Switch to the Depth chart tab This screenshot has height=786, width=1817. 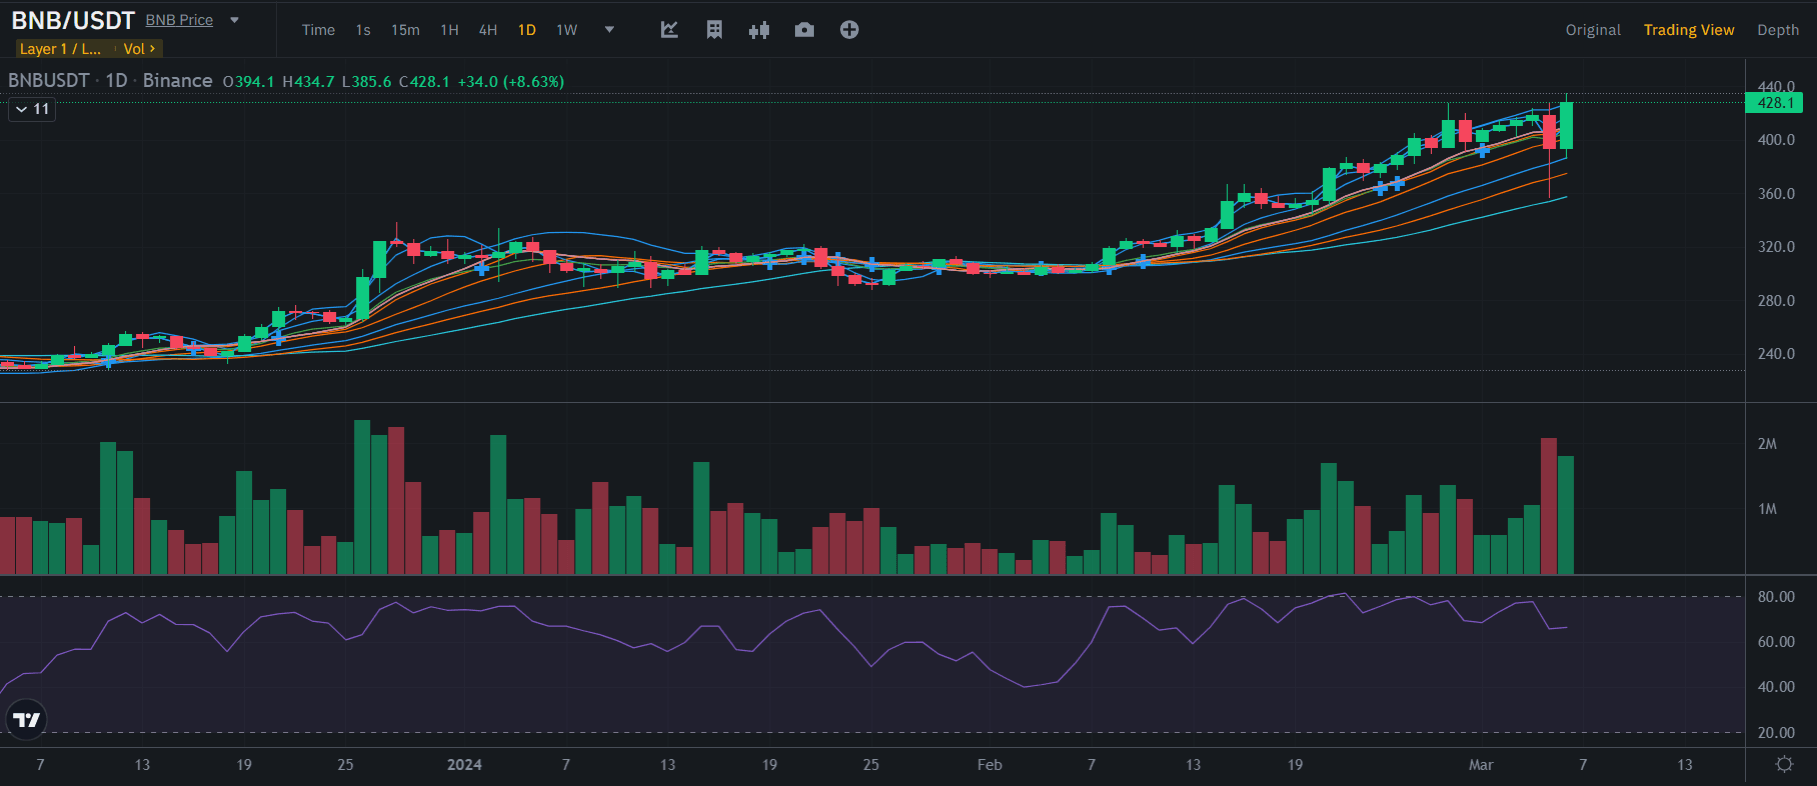pyautogui.click(x=1777, y=30)
